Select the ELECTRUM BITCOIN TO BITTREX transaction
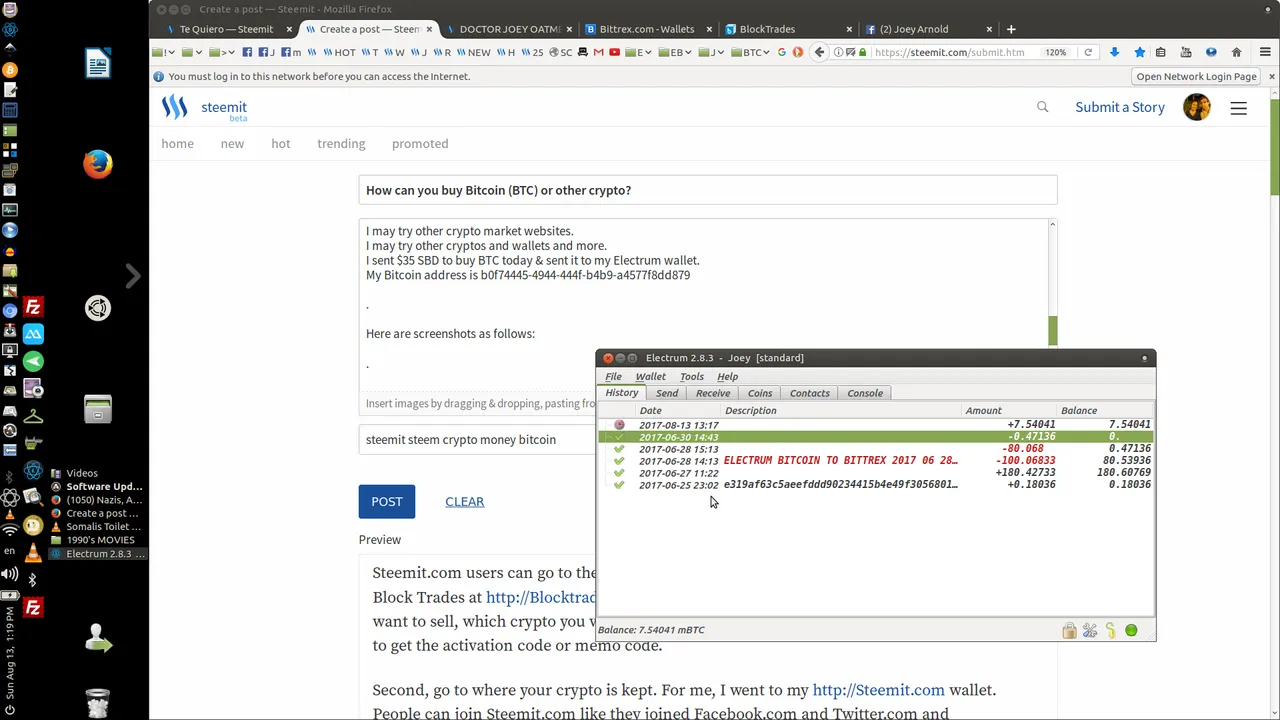Image resolution: width=1280 pixels, height=720 pixels. (875, 461)
